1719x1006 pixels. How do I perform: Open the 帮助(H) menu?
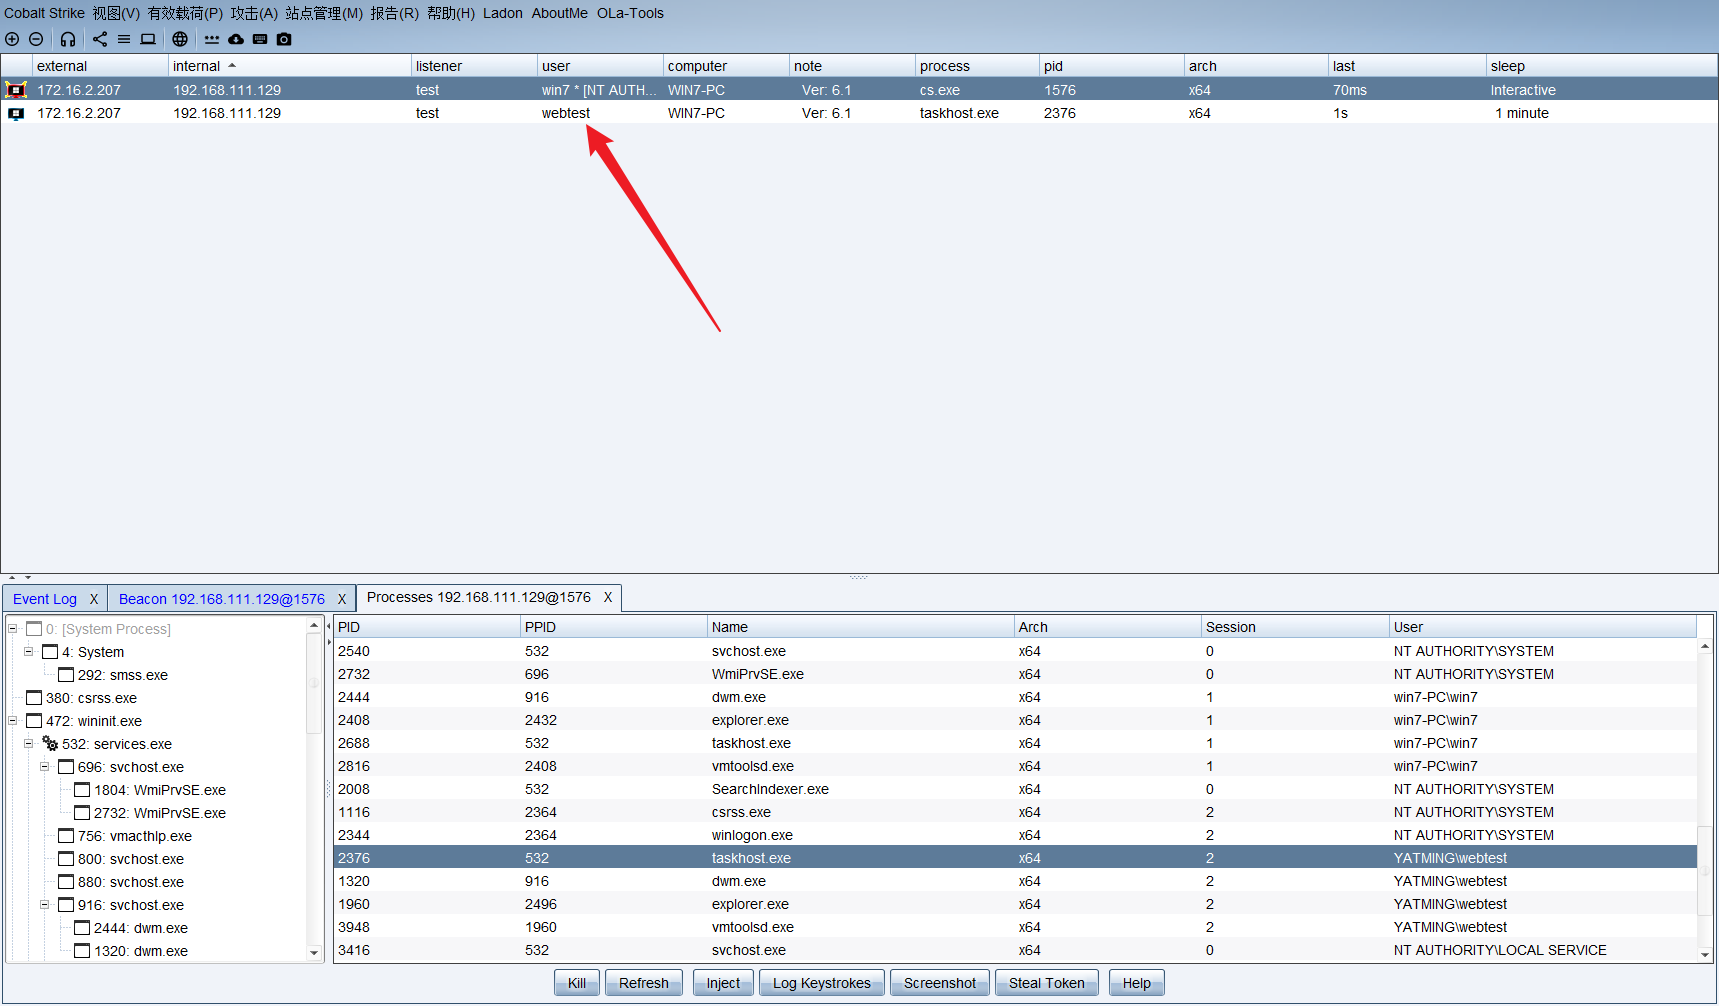point(451,13)
